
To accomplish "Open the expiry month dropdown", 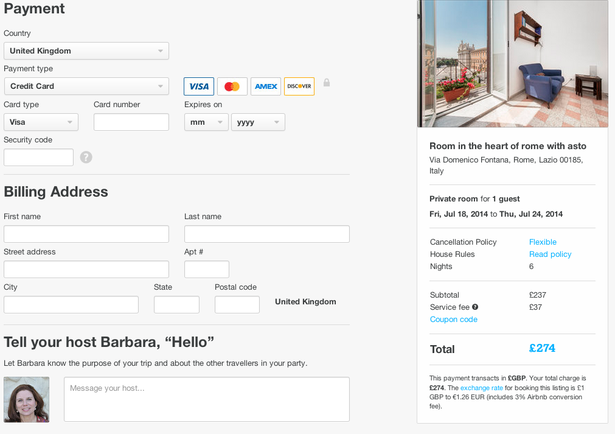I will click(206, 122).
